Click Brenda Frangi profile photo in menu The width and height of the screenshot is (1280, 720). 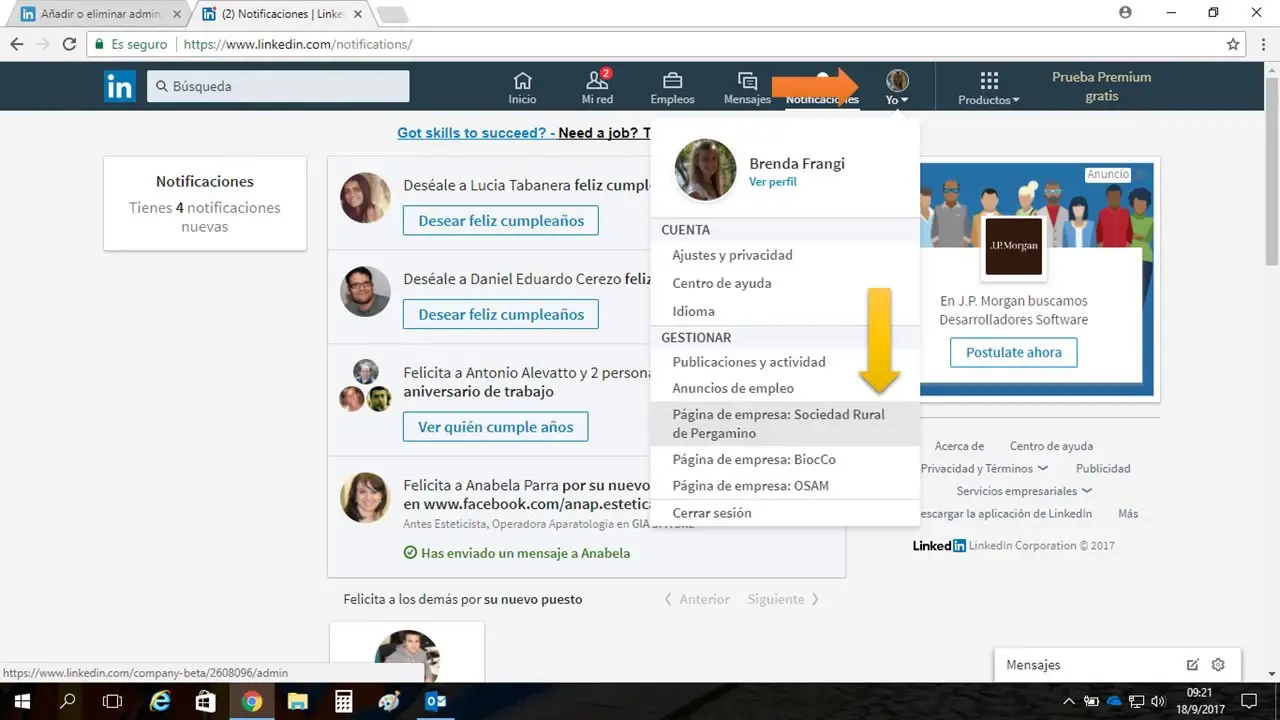705,170
